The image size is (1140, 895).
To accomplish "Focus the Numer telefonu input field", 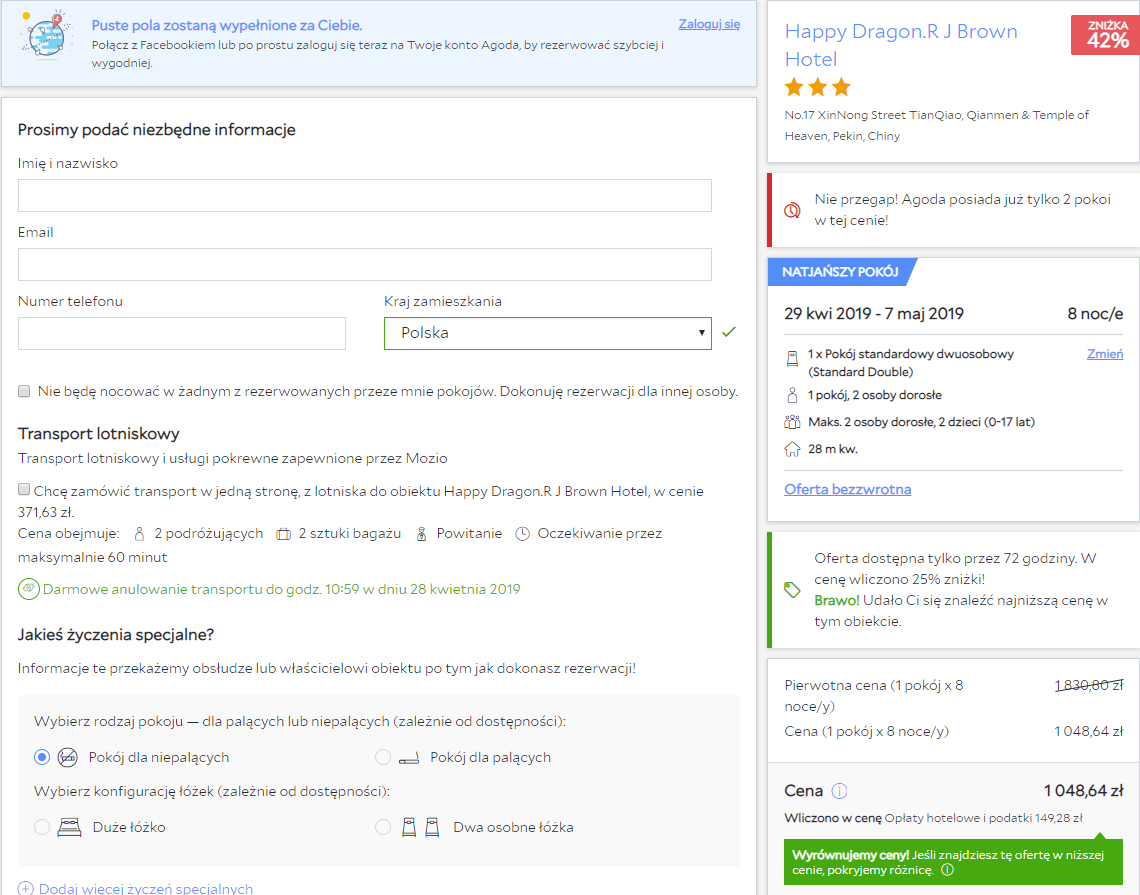I will 182,334.
